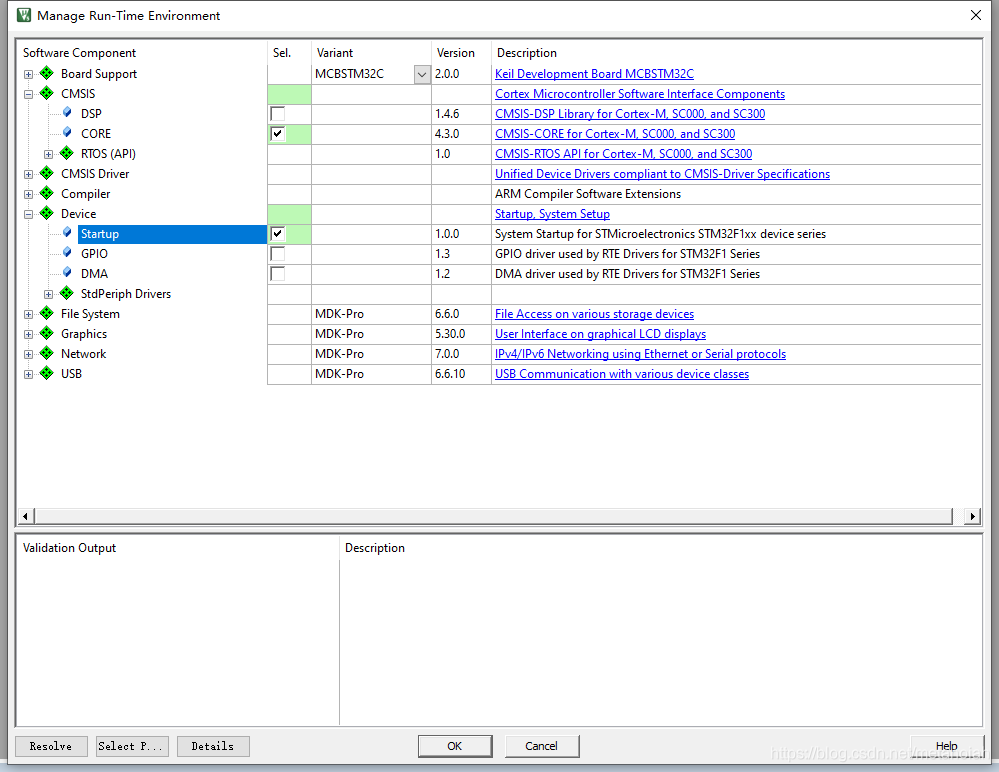Click the Device green diamond icon
The height and width of the screenshot is (772, 999).
[x=47, y=213]
